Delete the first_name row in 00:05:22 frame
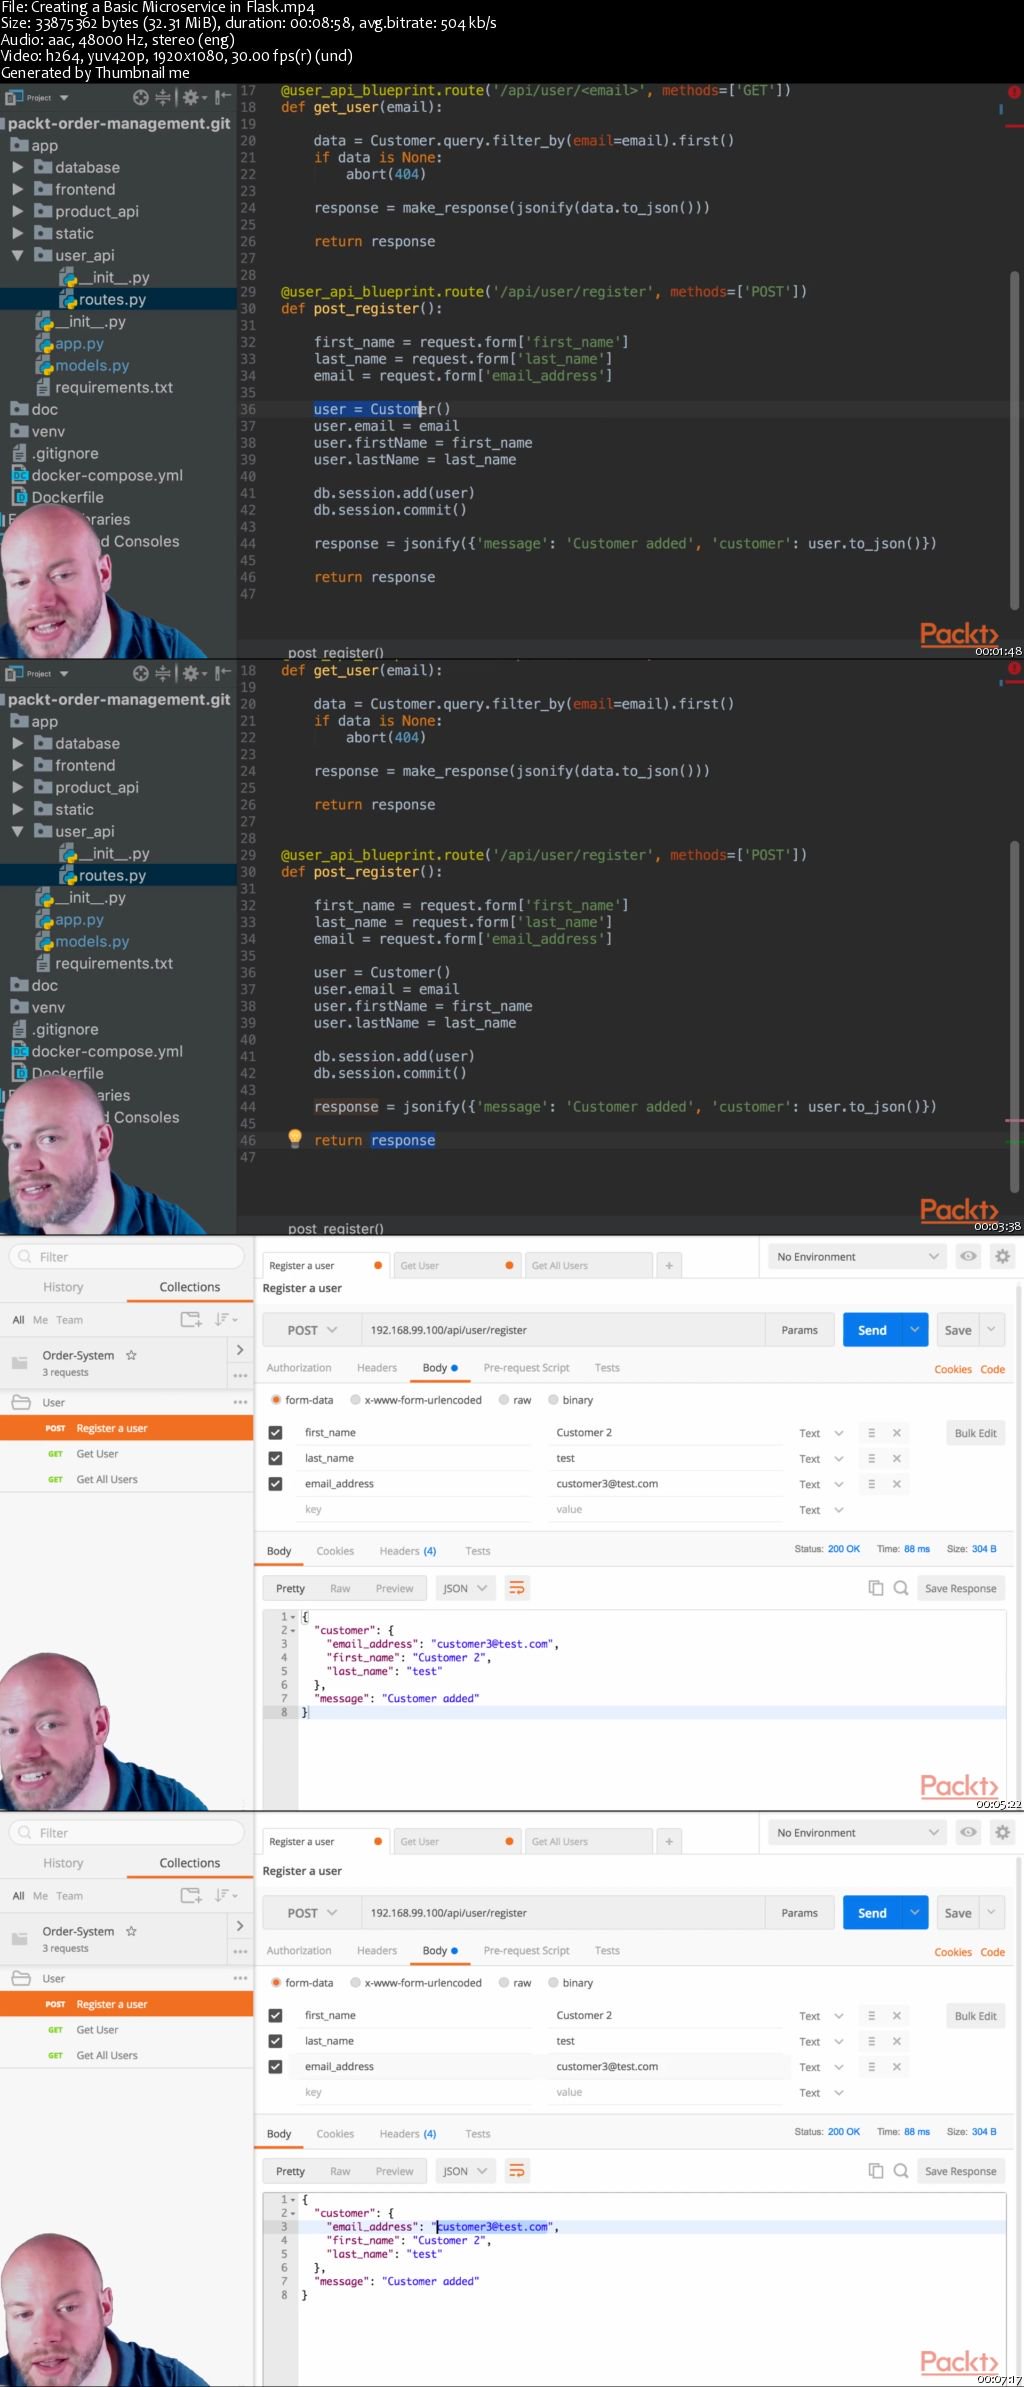Image resolution: width=1024 pixels, height=2387 pixels. 897,1433
